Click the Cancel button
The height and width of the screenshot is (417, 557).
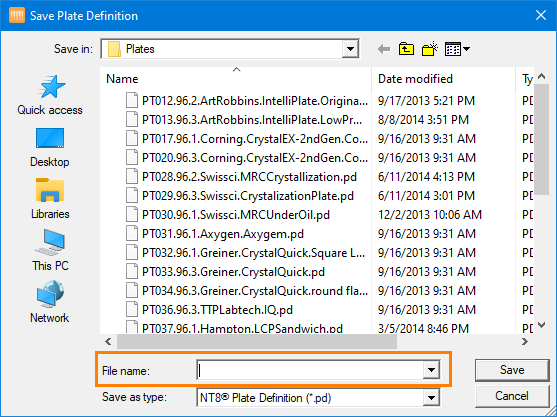[512, 396]
